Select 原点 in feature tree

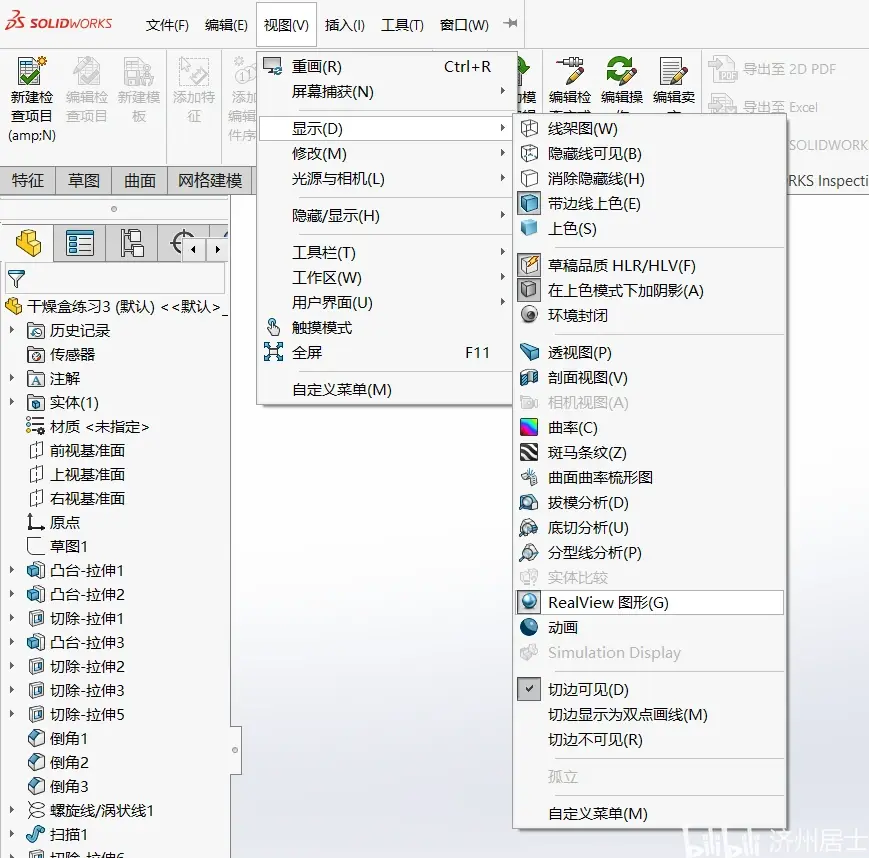click(x=54, y=522)
